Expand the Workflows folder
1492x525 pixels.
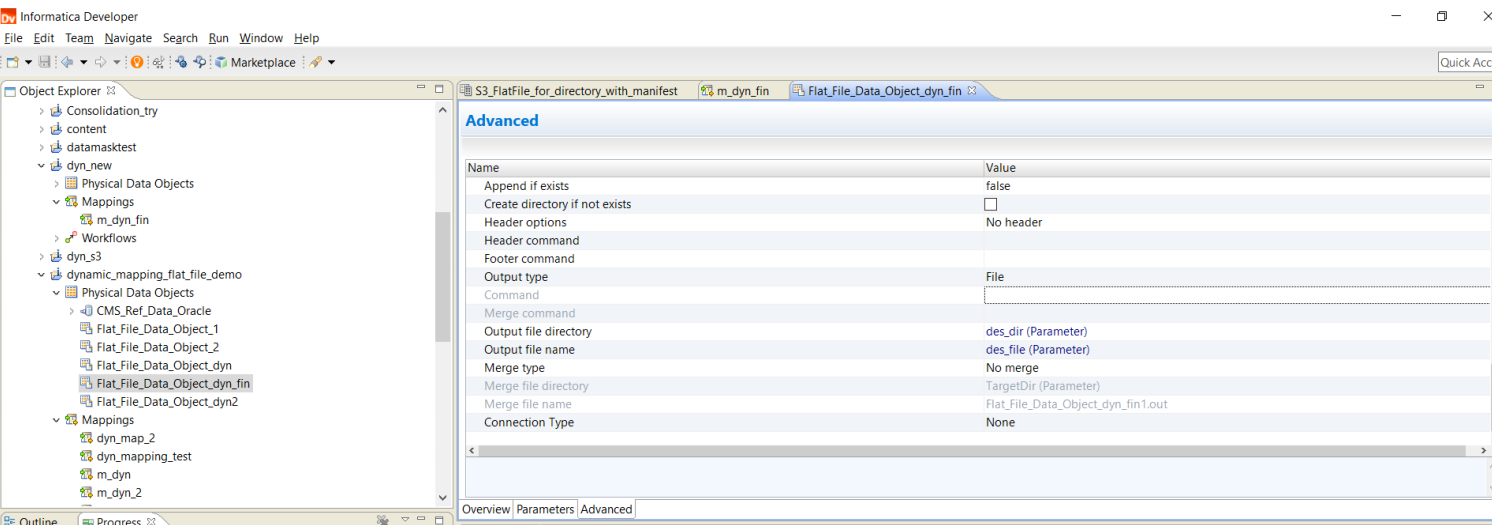pyautogui.click(x=57, y=238)
